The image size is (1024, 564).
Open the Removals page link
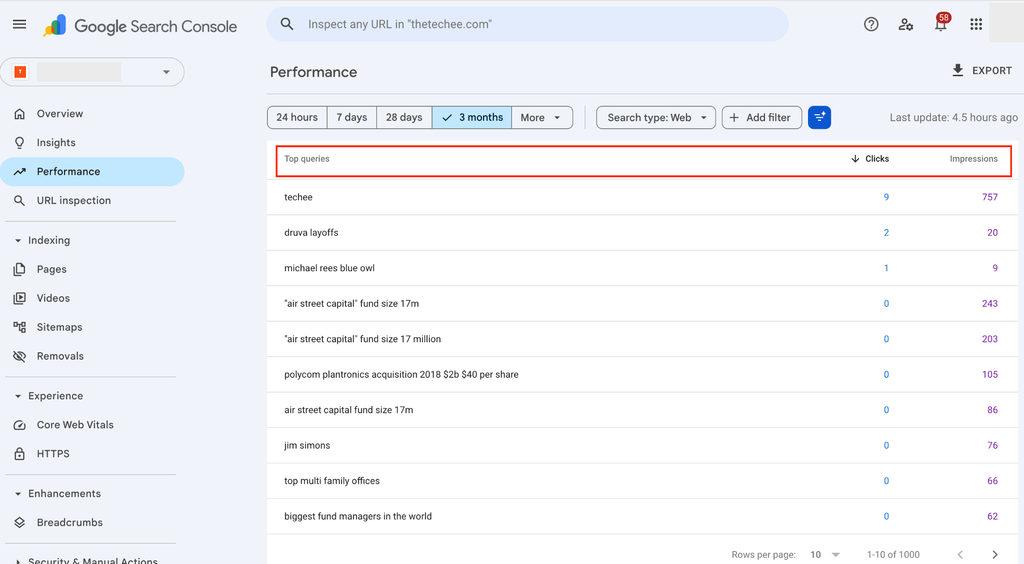(x=60, y=356)
